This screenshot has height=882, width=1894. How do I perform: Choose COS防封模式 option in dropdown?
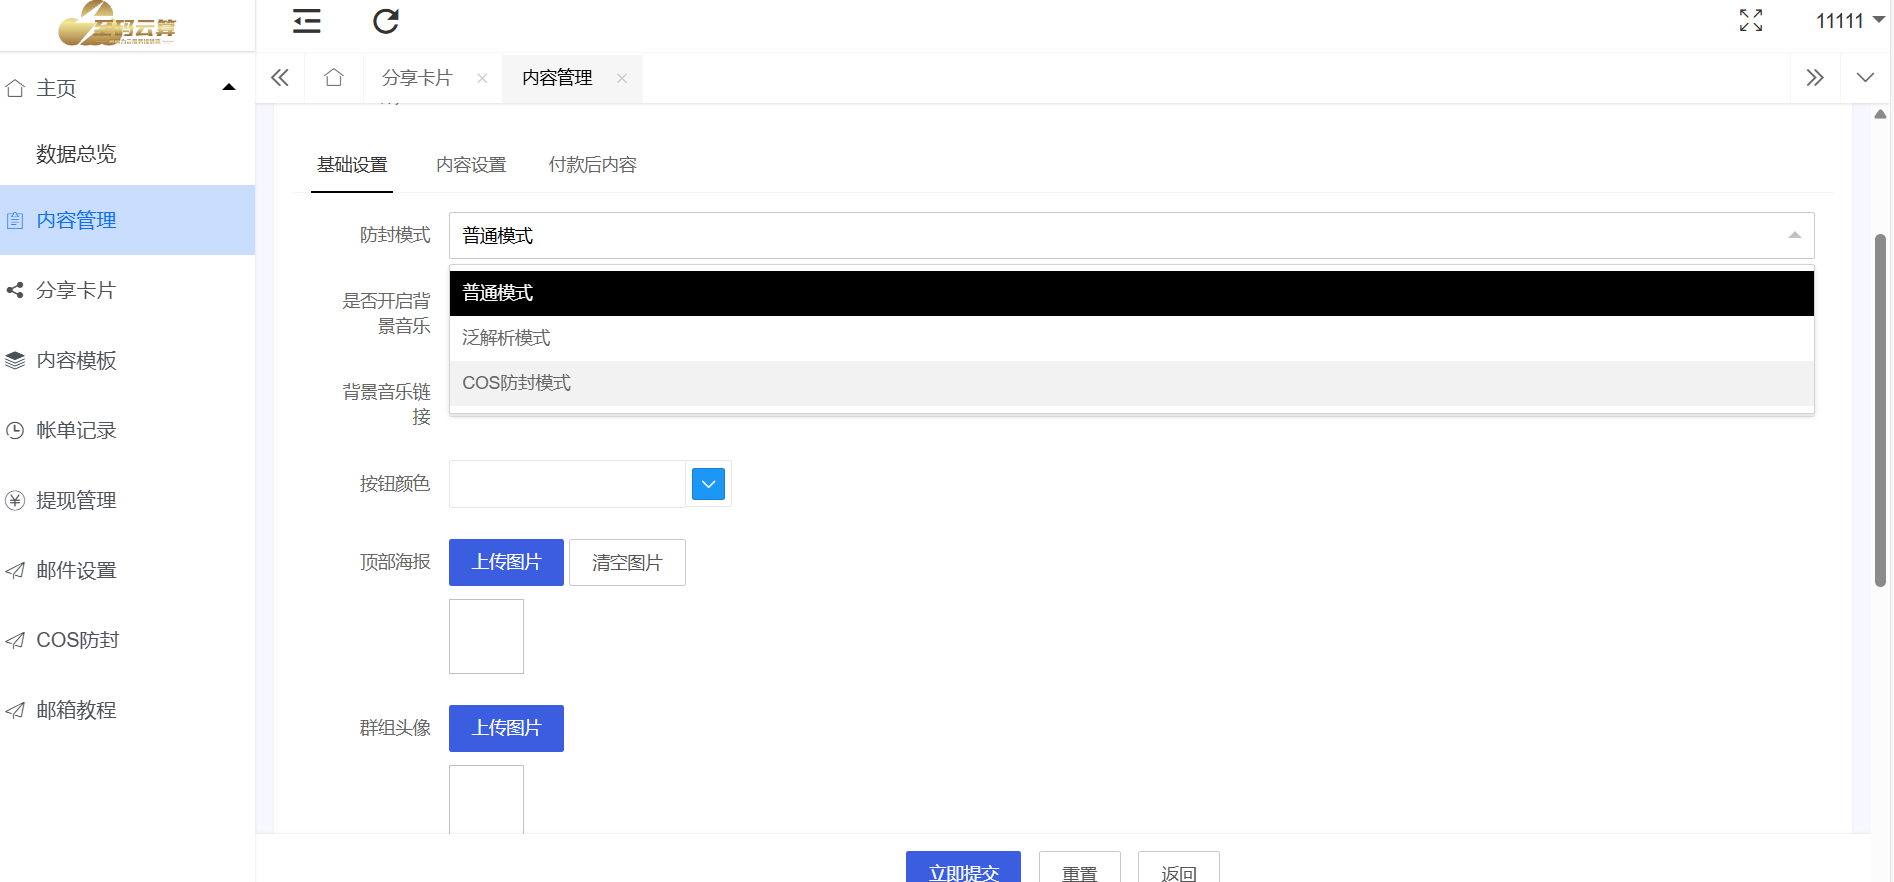tap(1131, 383)
